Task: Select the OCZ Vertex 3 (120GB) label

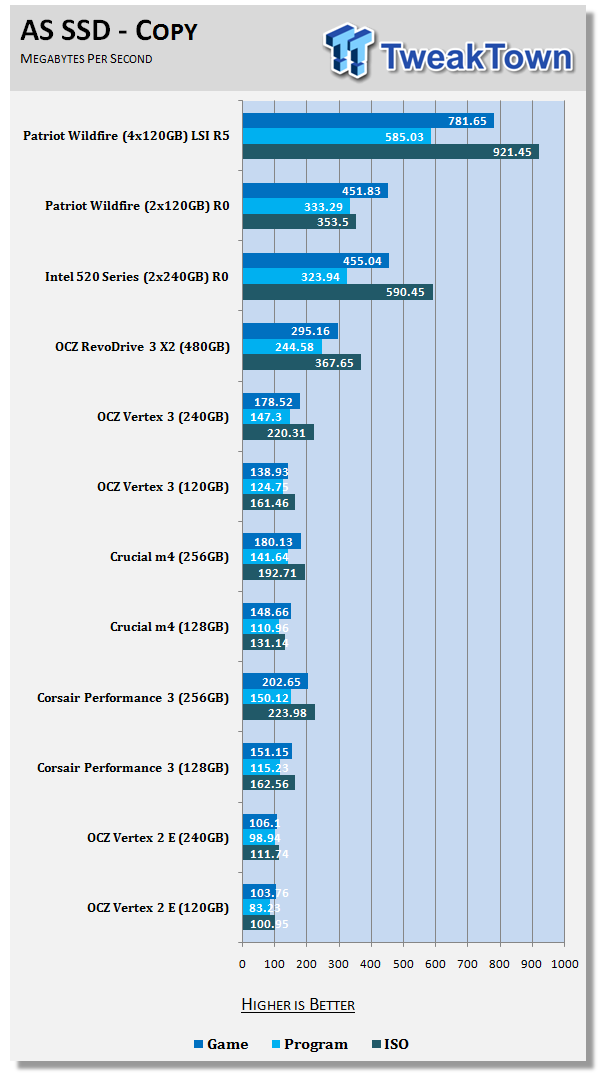Action: pos(163,487)
